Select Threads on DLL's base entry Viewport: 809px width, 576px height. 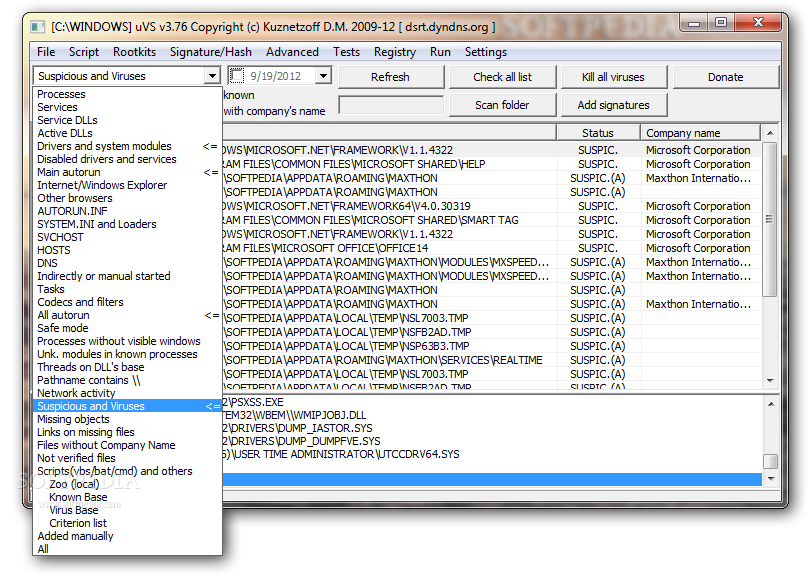pyautogui.click(x=127, y=367)
